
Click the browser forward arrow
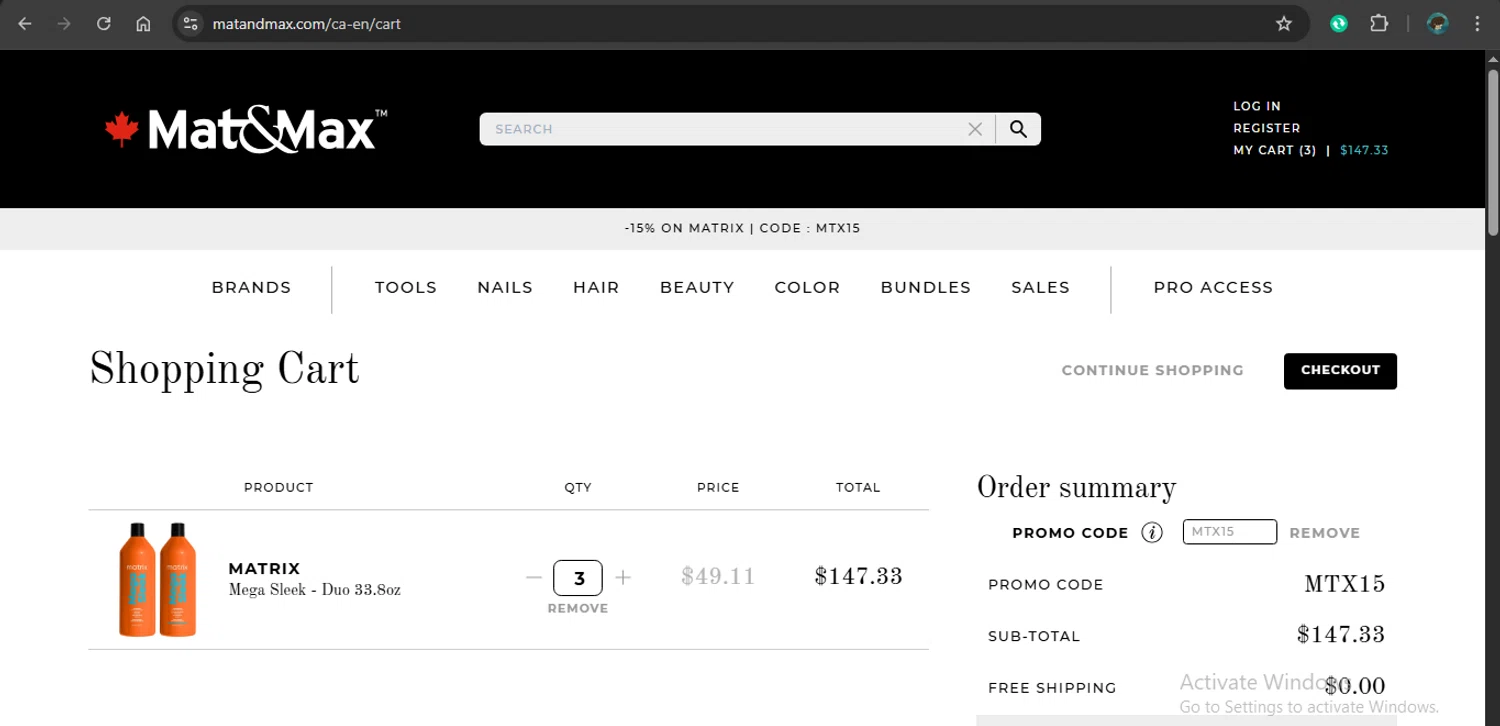[x=64, y=24]
